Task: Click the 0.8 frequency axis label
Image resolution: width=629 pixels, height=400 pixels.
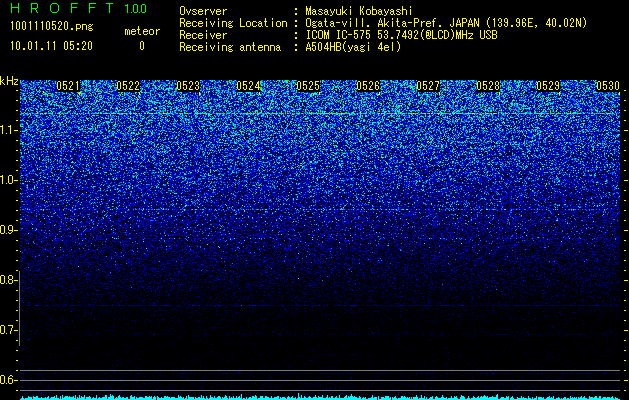Action: pos(6,280)
